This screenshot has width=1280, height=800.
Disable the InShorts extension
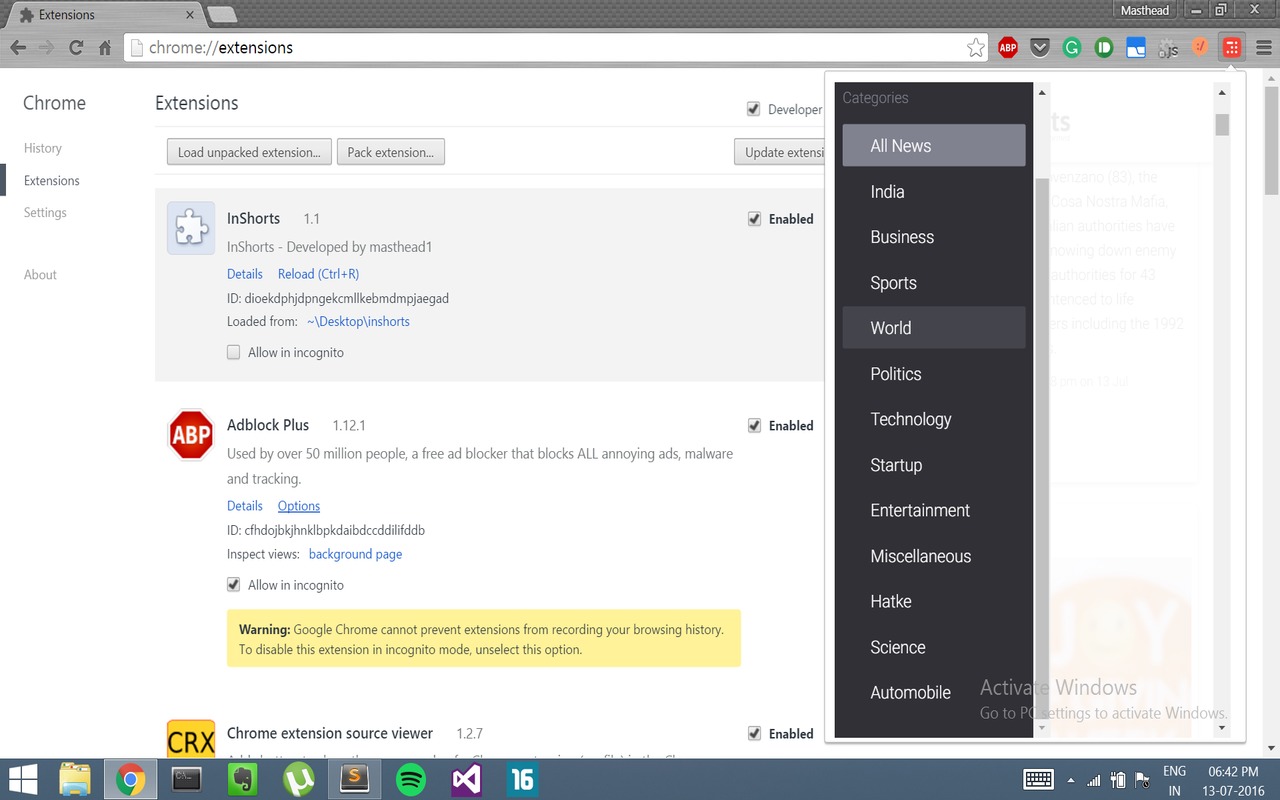754,219
